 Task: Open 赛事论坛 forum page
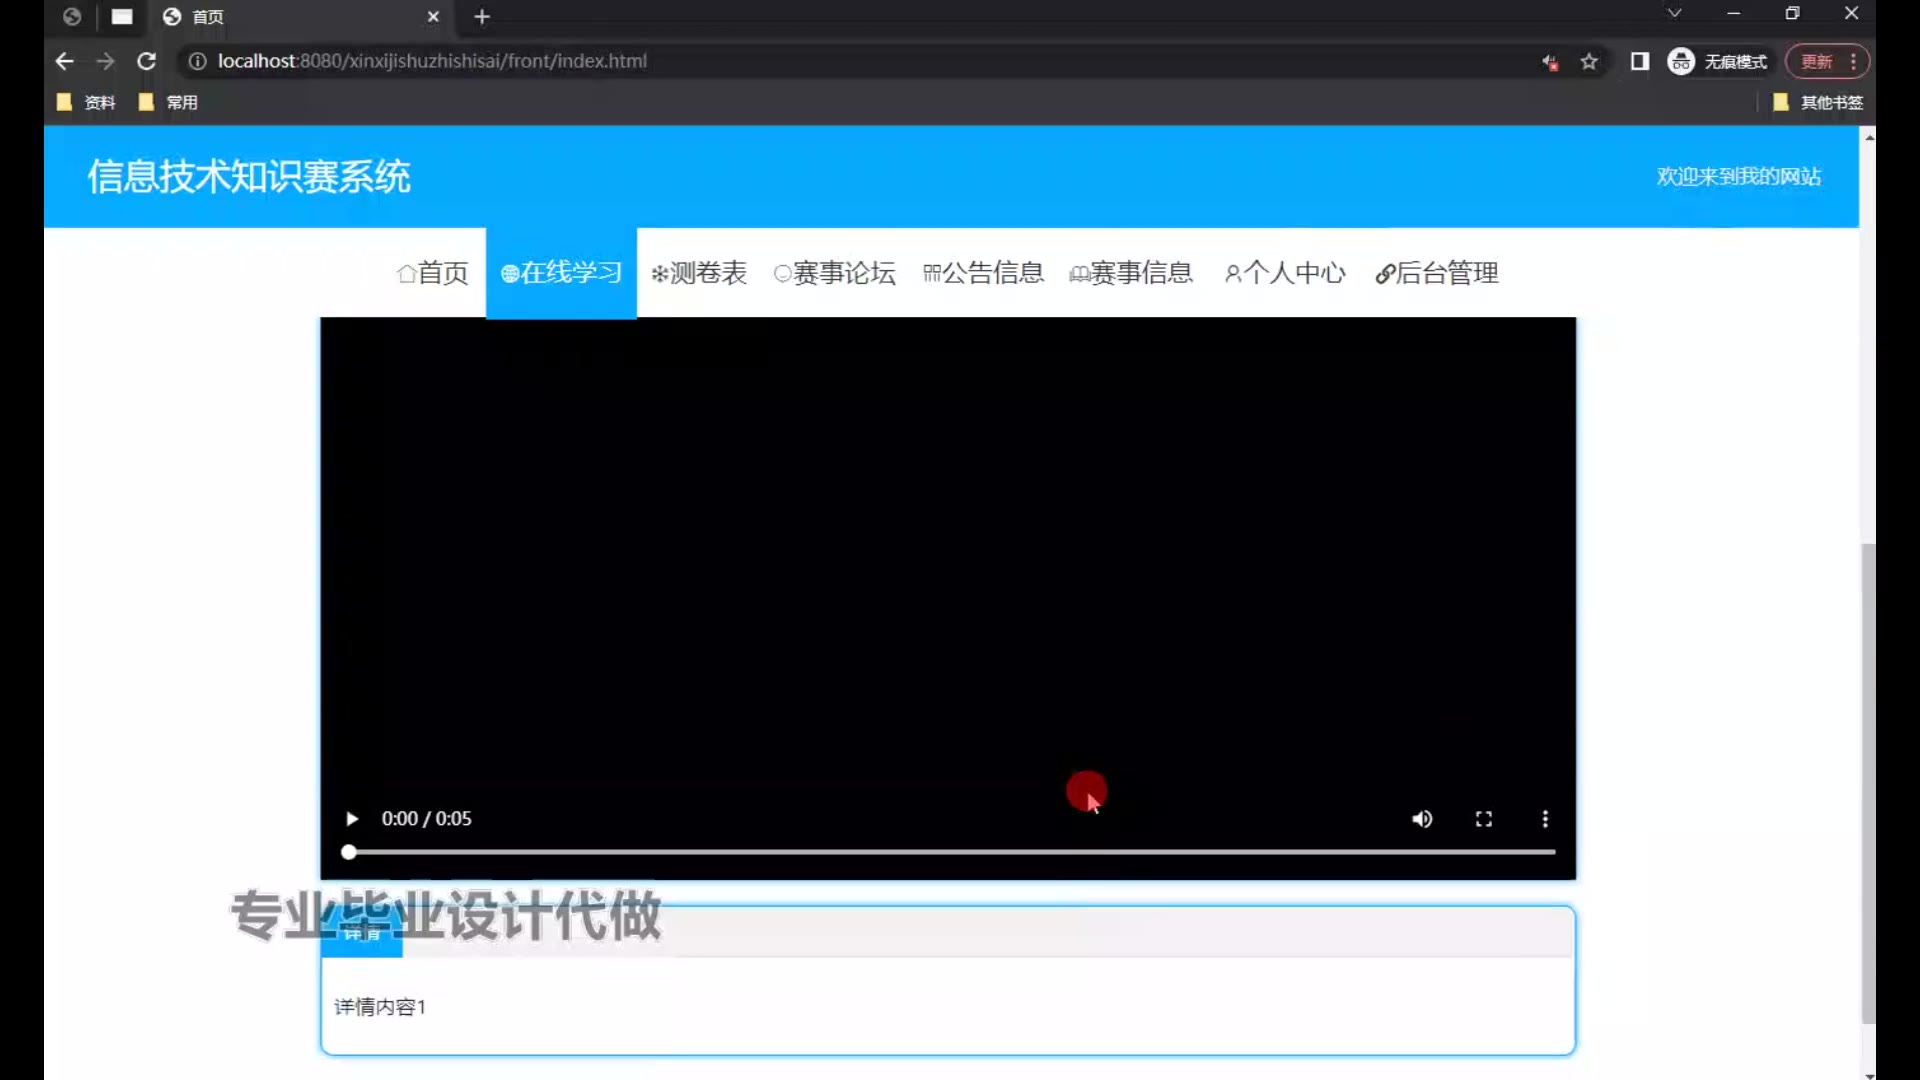coord(835,273)
